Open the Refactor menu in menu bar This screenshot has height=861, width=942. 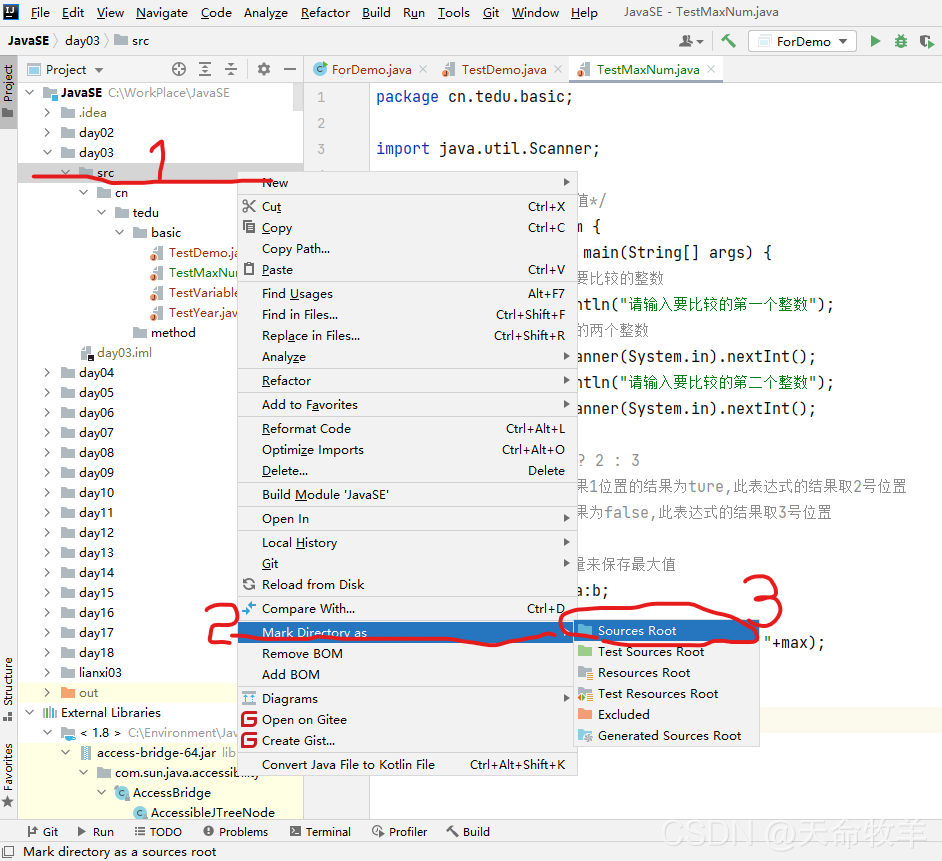pos(325,13)
